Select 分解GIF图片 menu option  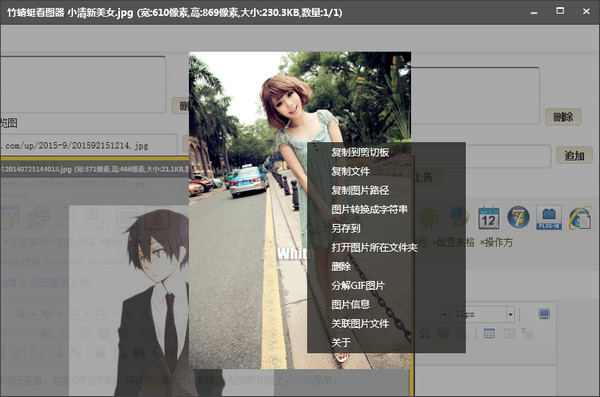(358, 286)
